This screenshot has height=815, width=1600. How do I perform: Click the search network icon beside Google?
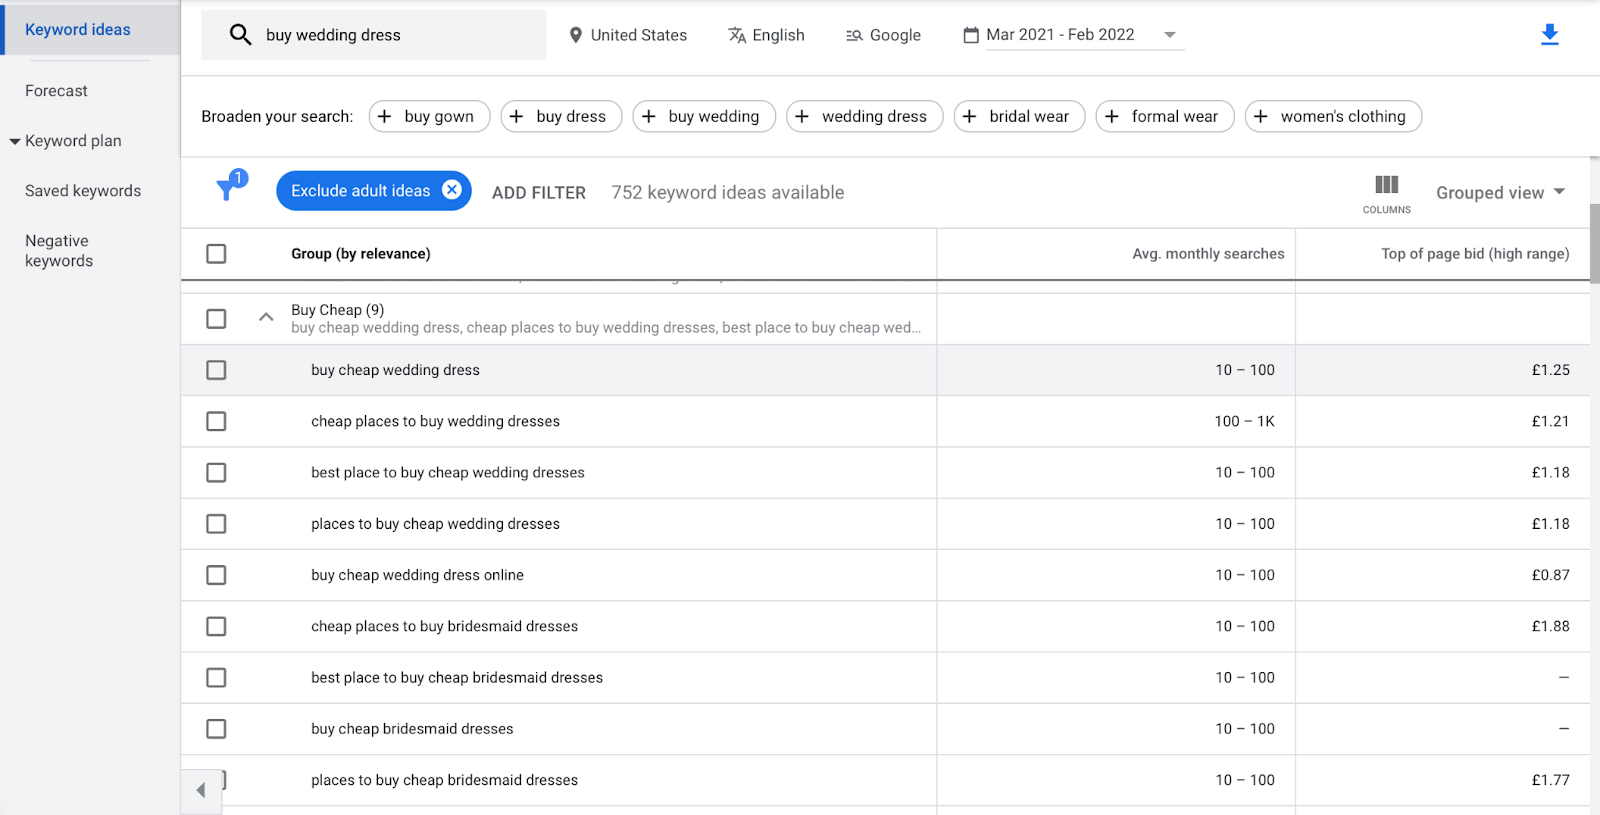[854, 35]
